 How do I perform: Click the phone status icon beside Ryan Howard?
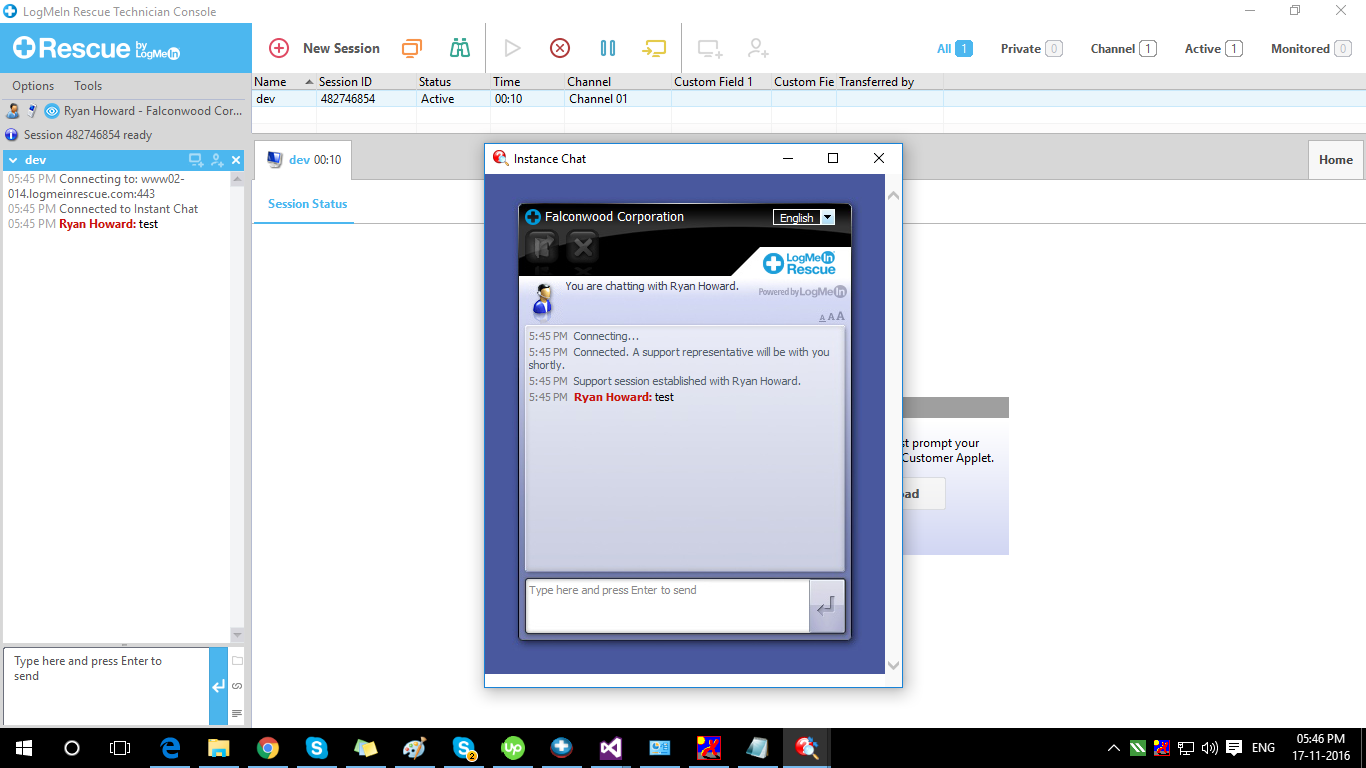click(32, 111)
